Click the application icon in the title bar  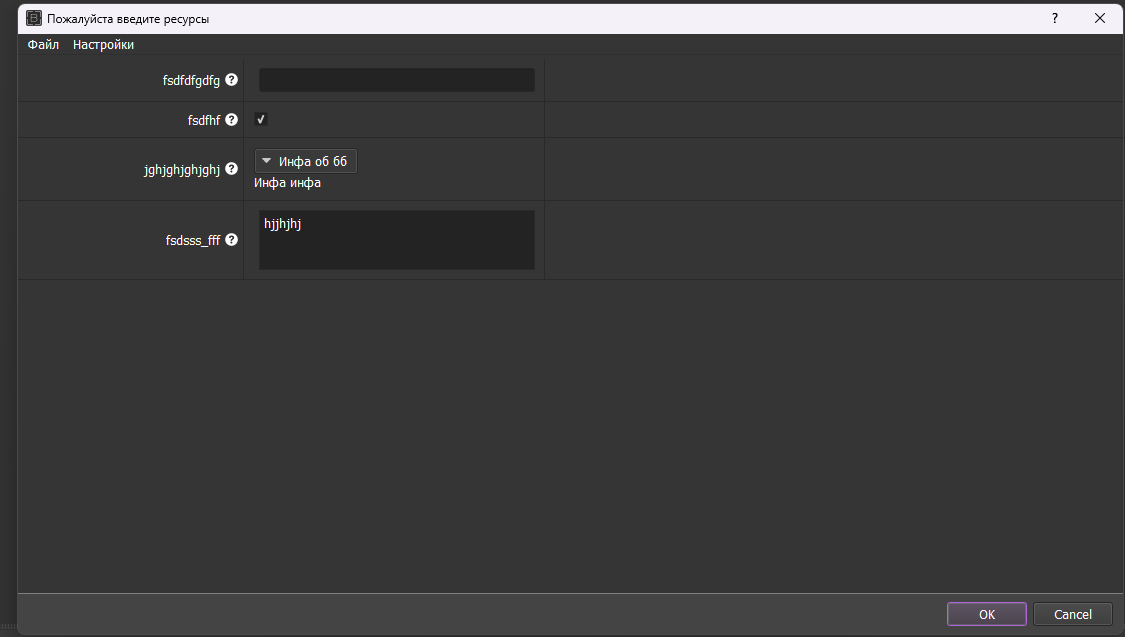(34, 18)
